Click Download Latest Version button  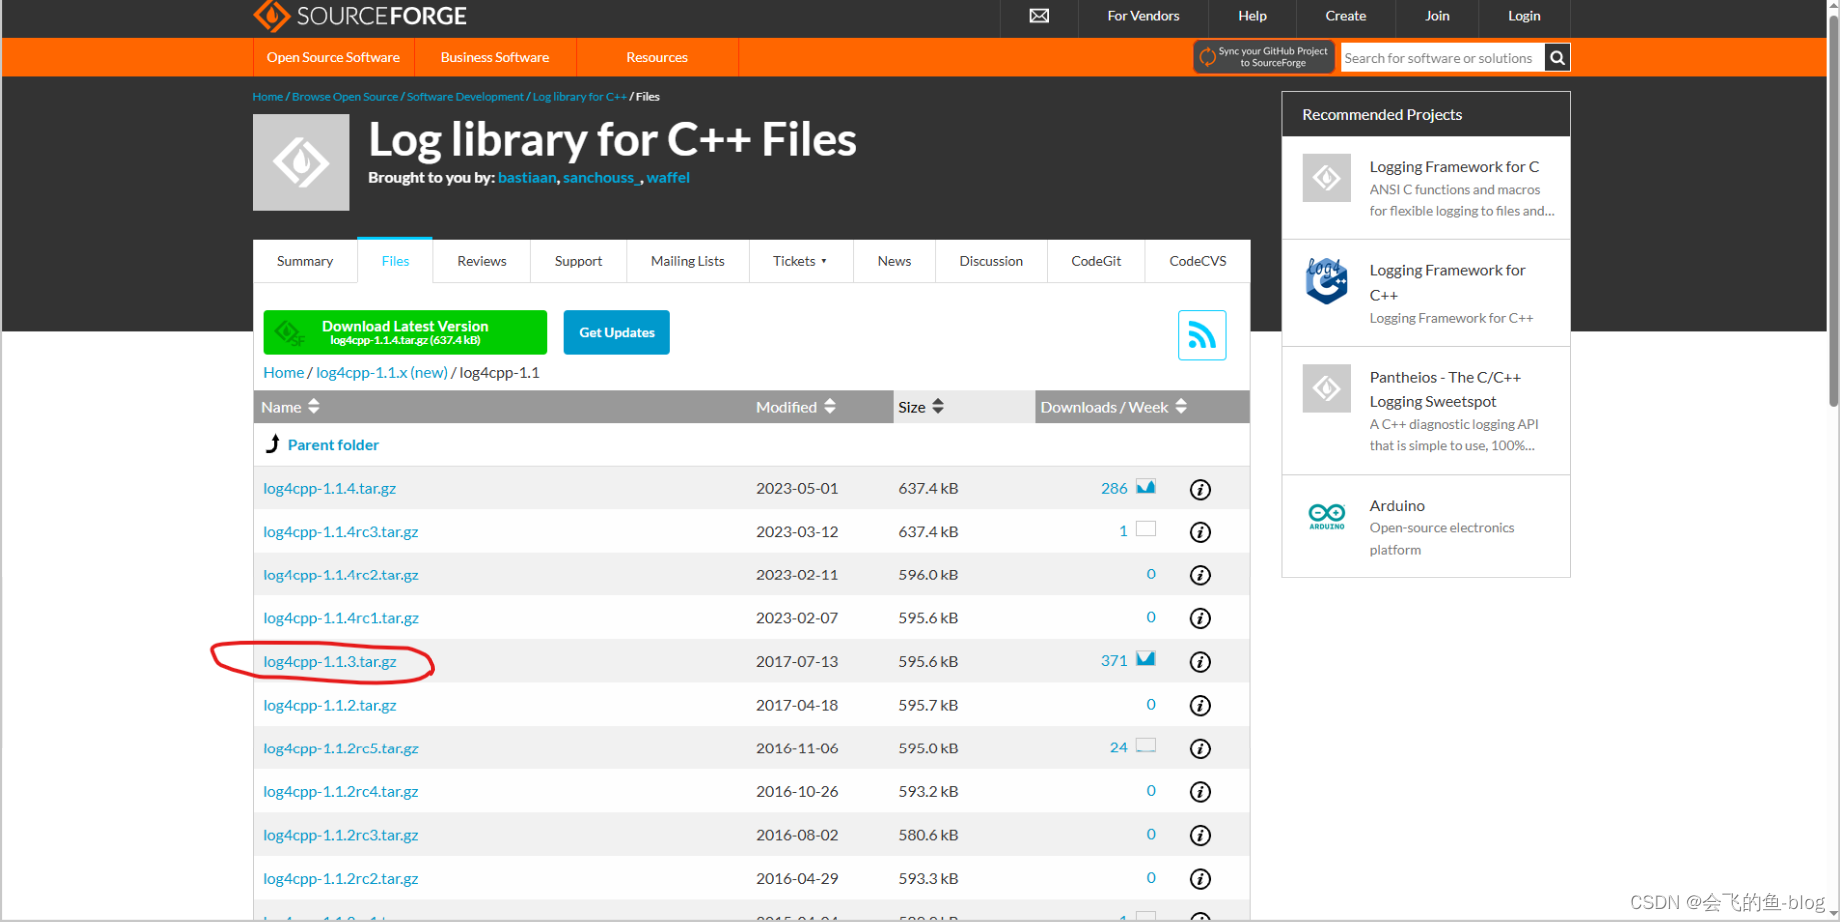(405, 332)
